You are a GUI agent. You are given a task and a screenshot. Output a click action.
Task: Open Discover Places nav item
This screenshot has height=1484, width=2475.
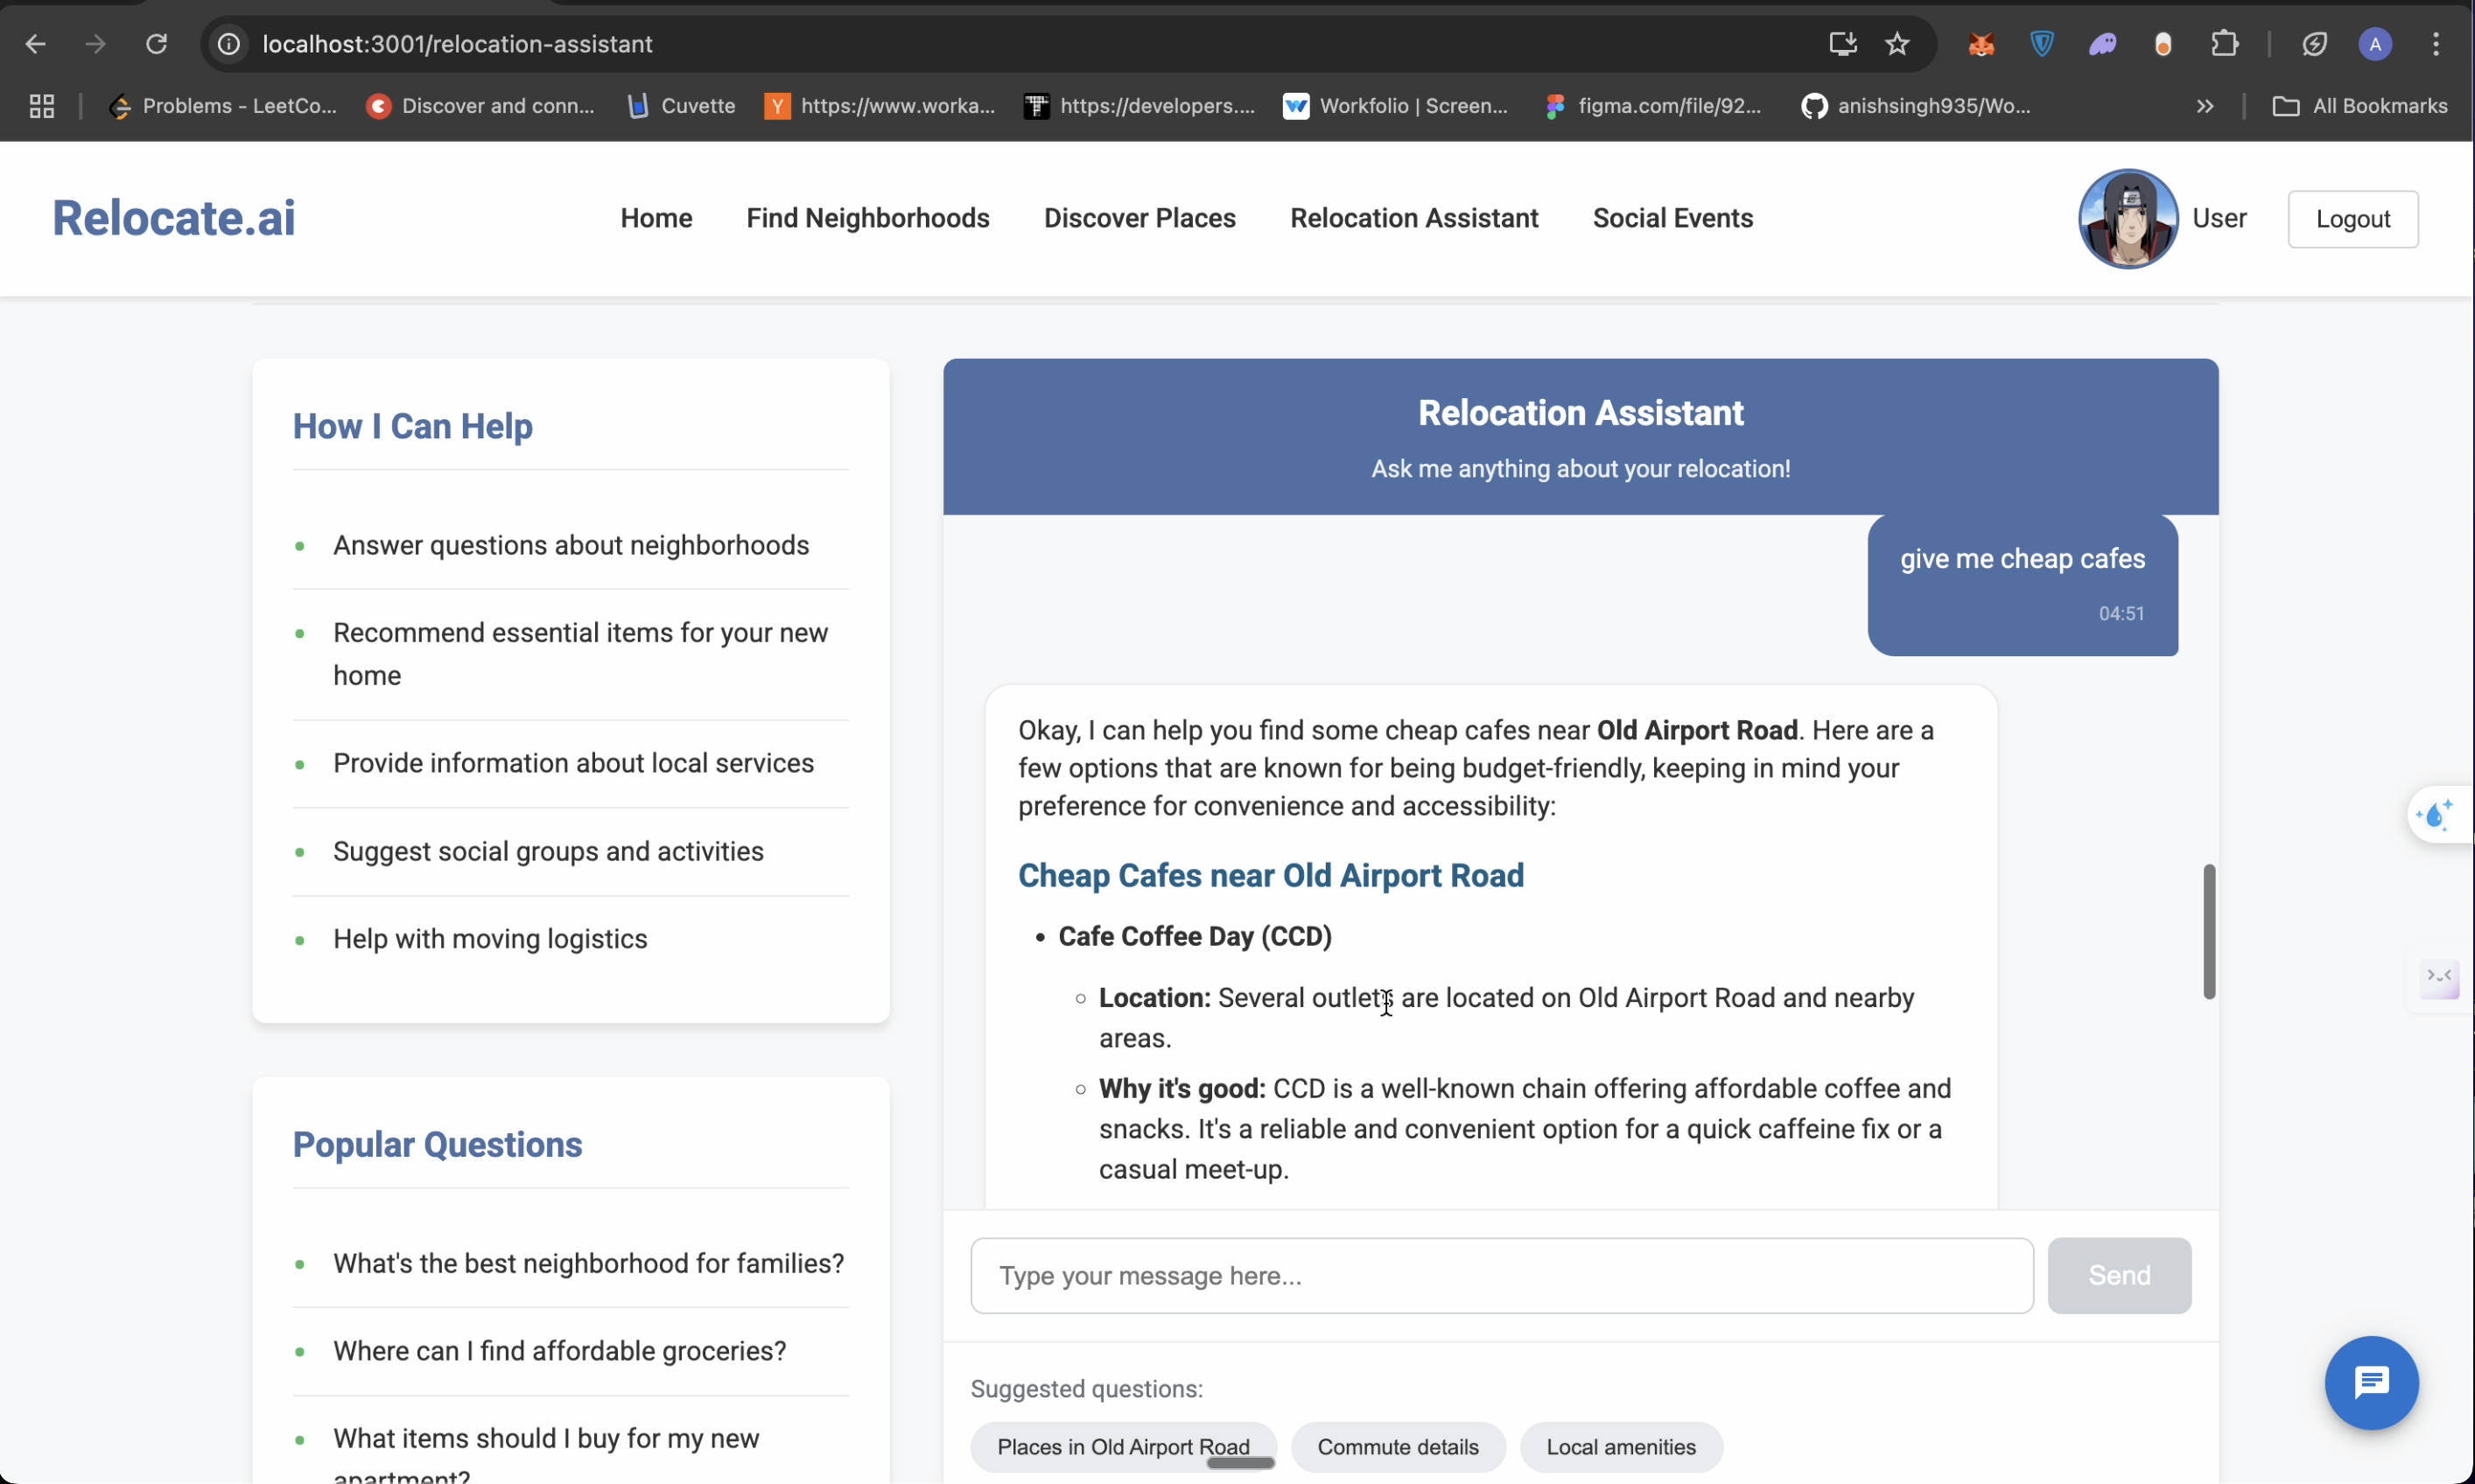[x=1140, y=218]
